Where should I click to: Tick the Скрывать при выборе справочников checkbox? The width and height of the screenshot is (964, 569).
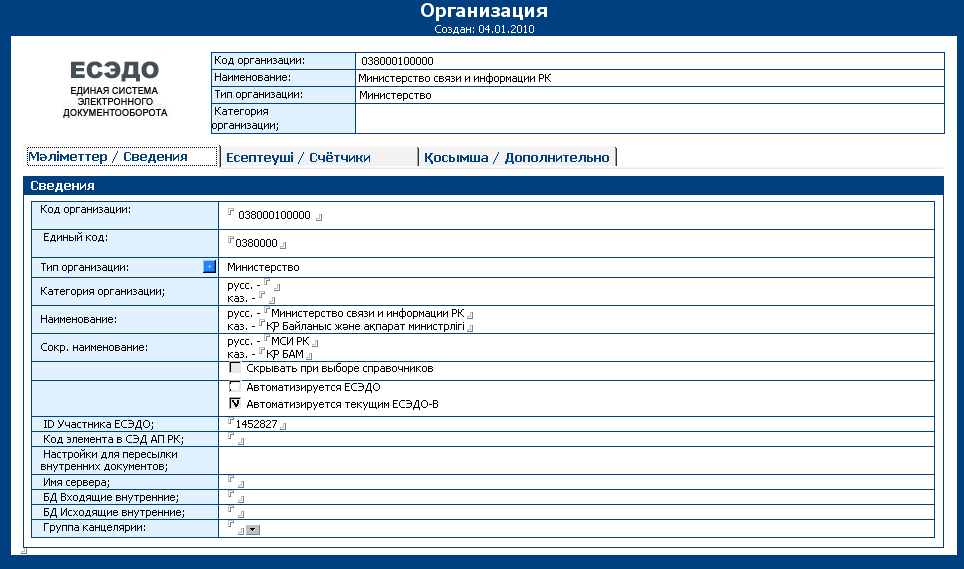pos(235,368)
